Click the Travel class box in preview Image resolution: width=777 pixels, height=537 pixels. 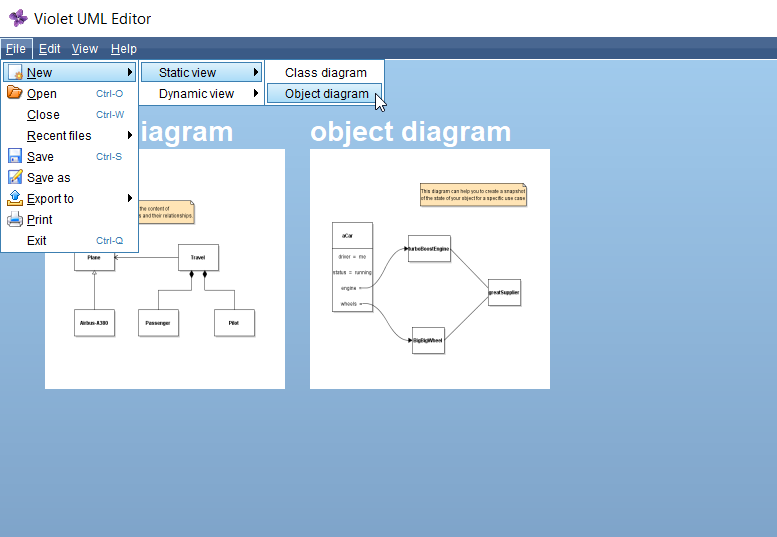tap(198, 257)
